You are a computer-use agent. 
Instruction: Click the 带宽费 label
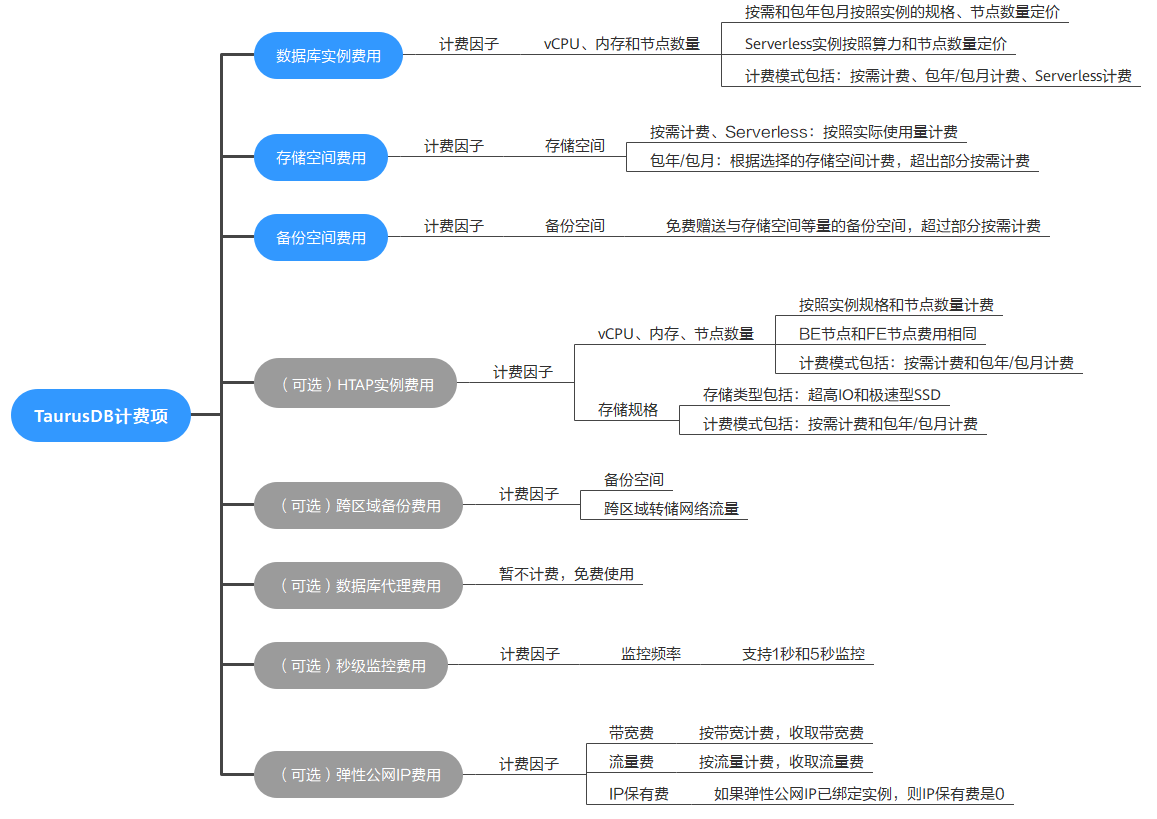click(x=632, y=733)
